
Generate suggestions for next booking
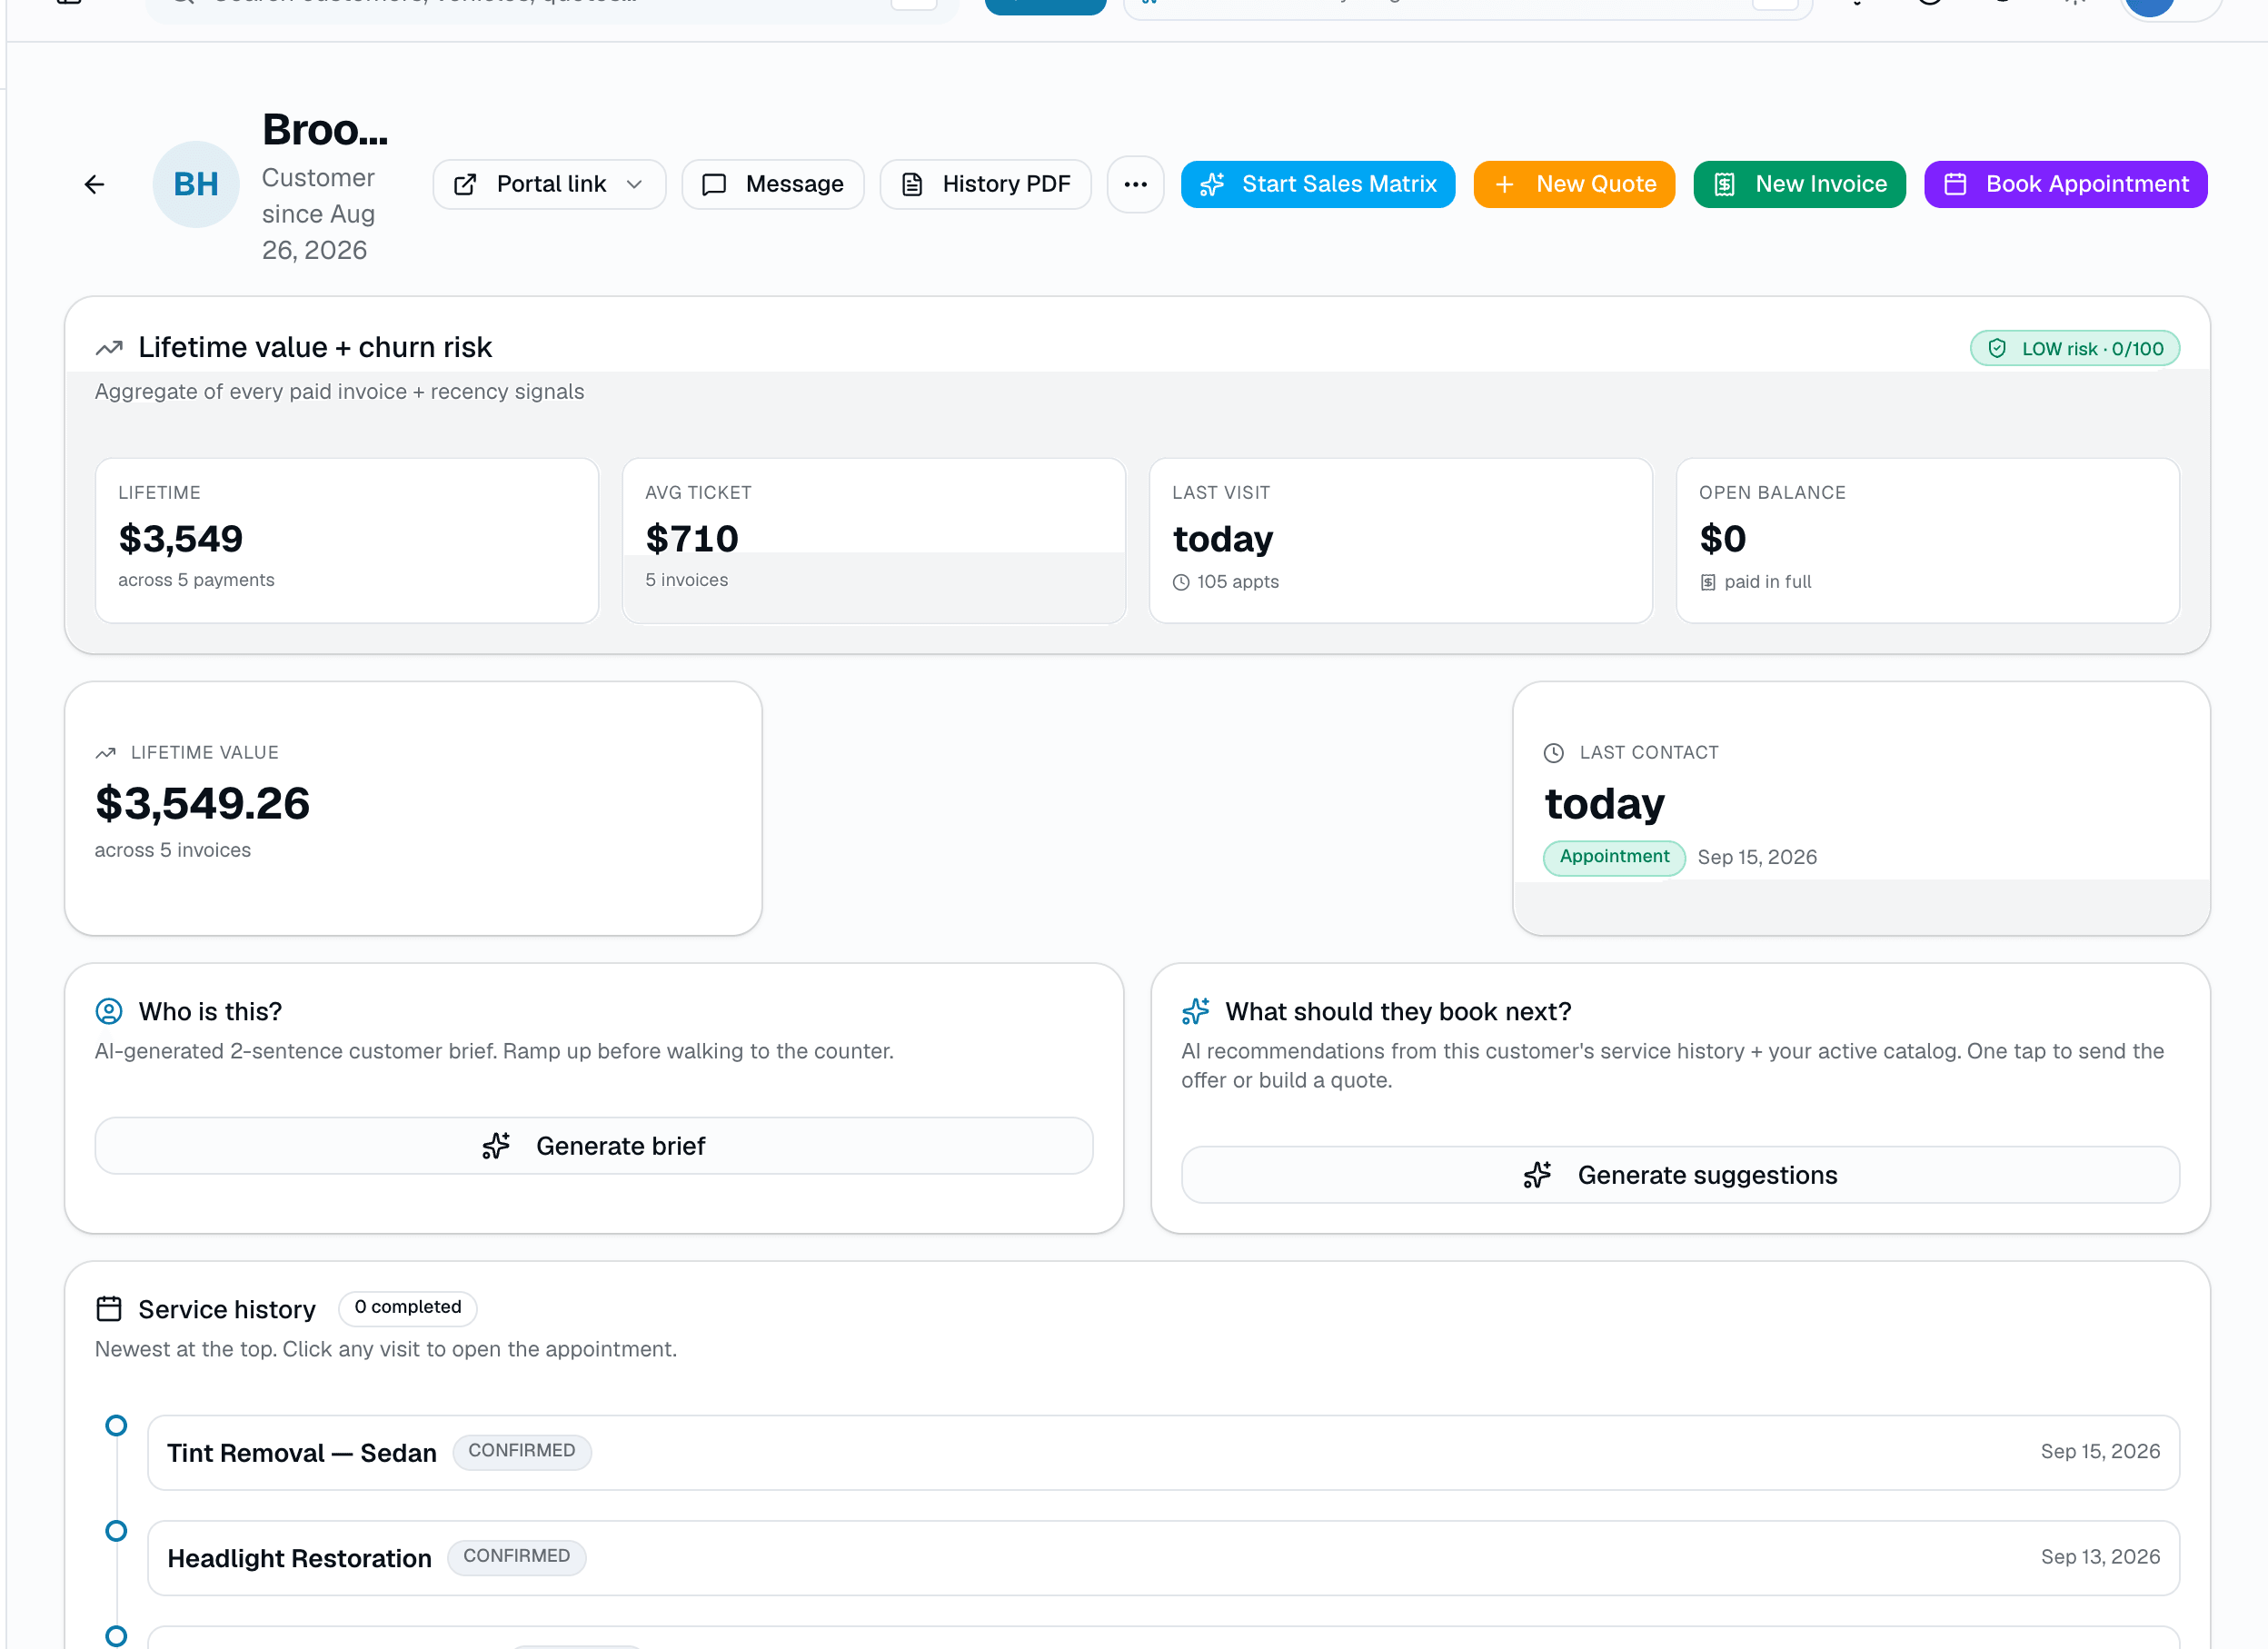click(x=1680, y=1175)
